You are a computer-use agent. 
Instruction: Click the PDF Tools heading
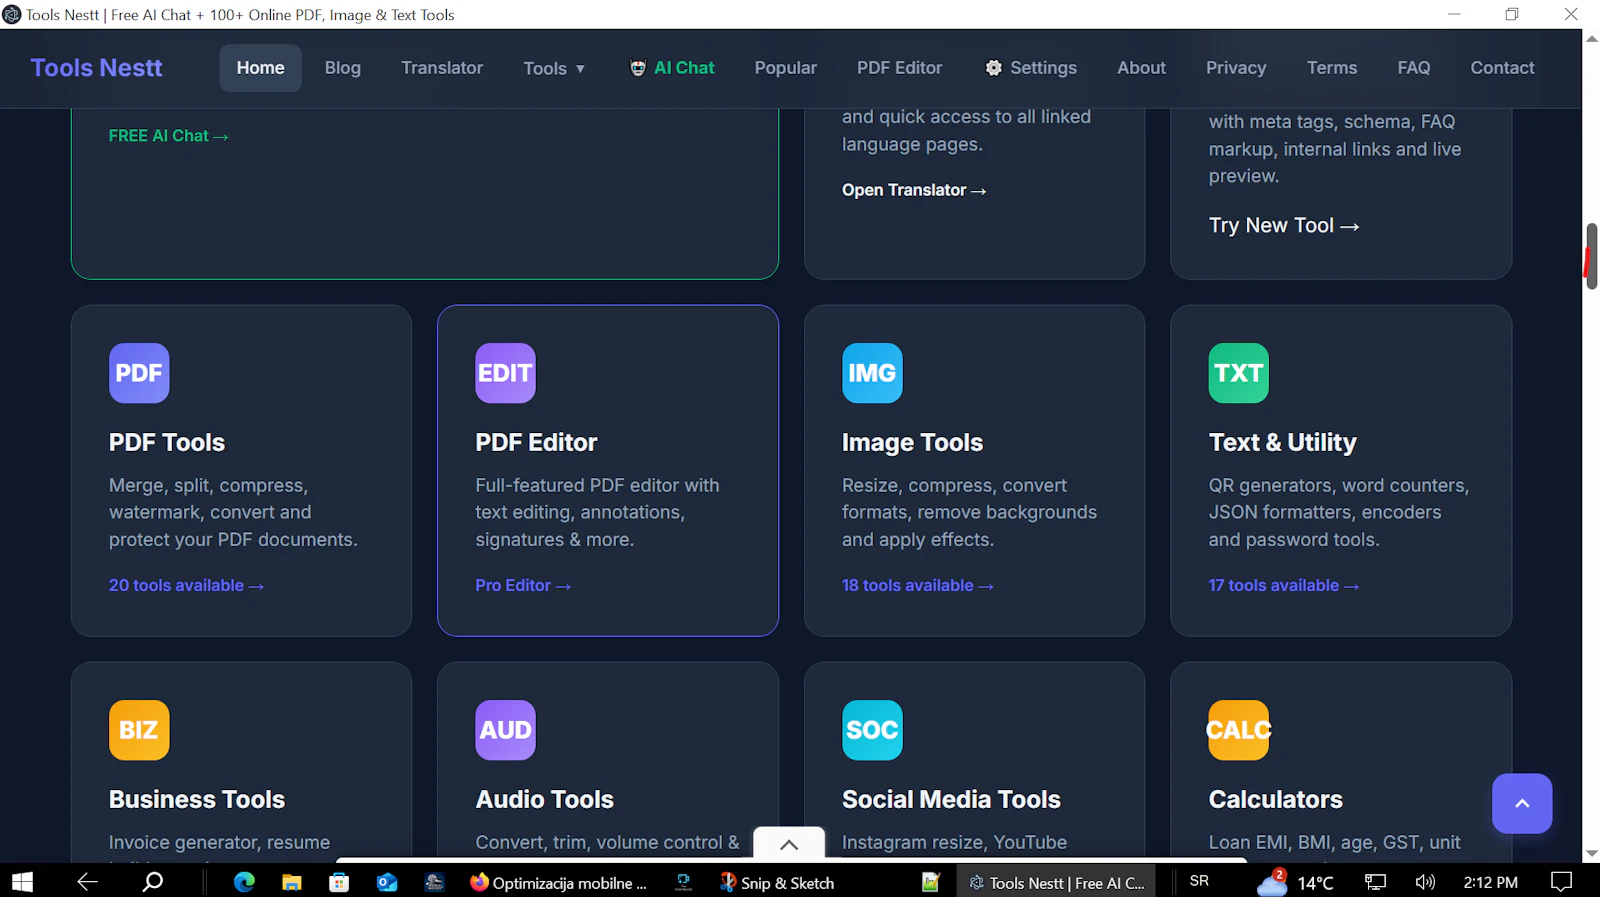click(x=167, y=442)
